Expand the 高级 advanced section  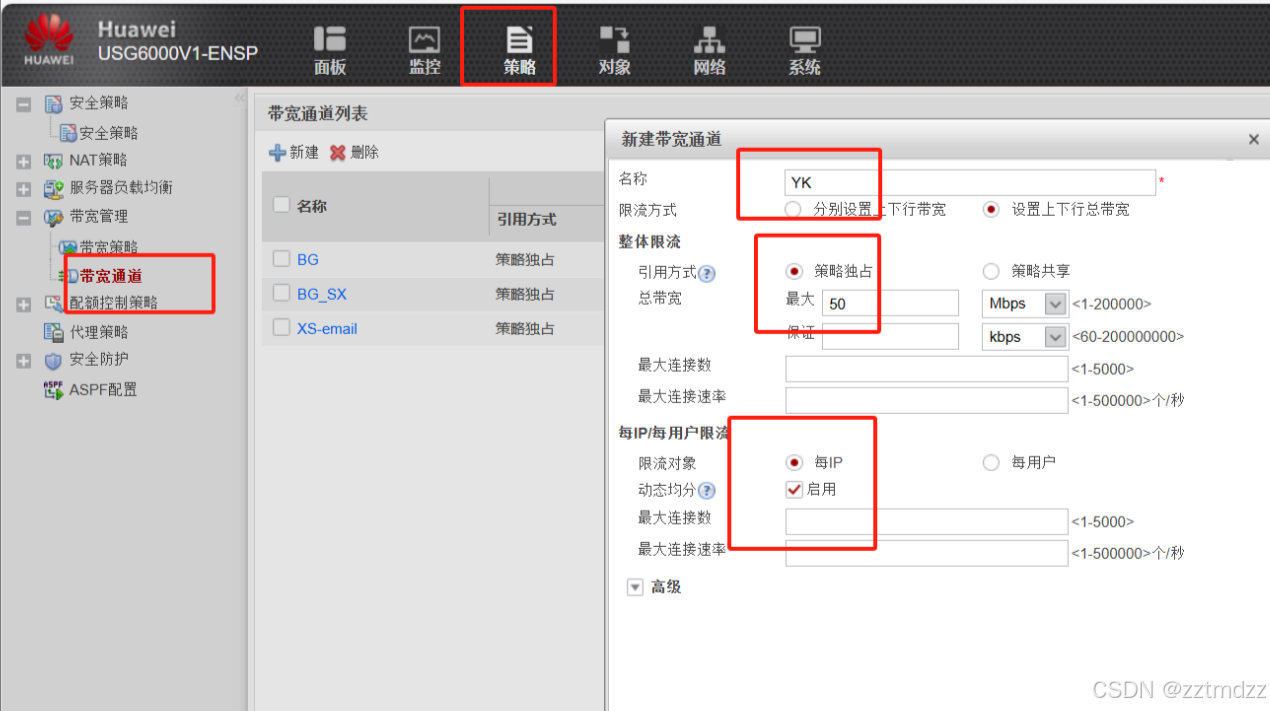click(634, 587)
